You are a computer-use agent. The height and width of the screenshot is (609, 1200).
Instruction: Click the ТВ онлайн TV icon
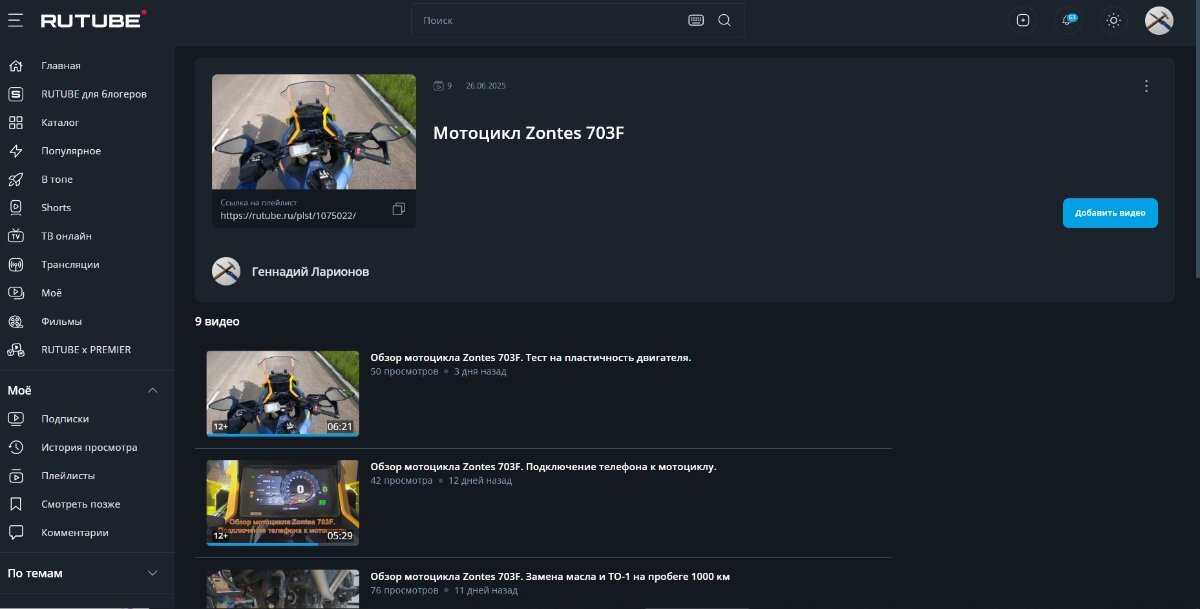click(15, 236)
